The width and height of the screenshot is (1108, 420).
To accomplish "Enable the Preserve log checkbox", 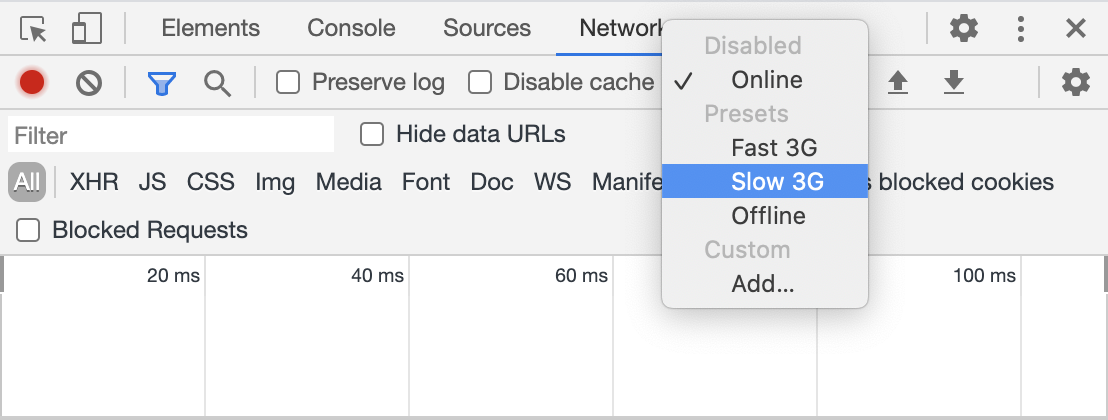I will tap(288, 82).
